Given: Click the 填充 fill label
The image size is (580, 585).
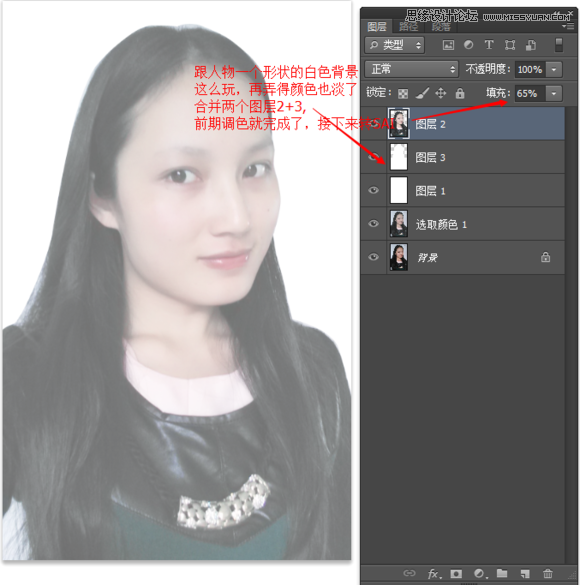Looking at the screenshot, I should 498,93.
